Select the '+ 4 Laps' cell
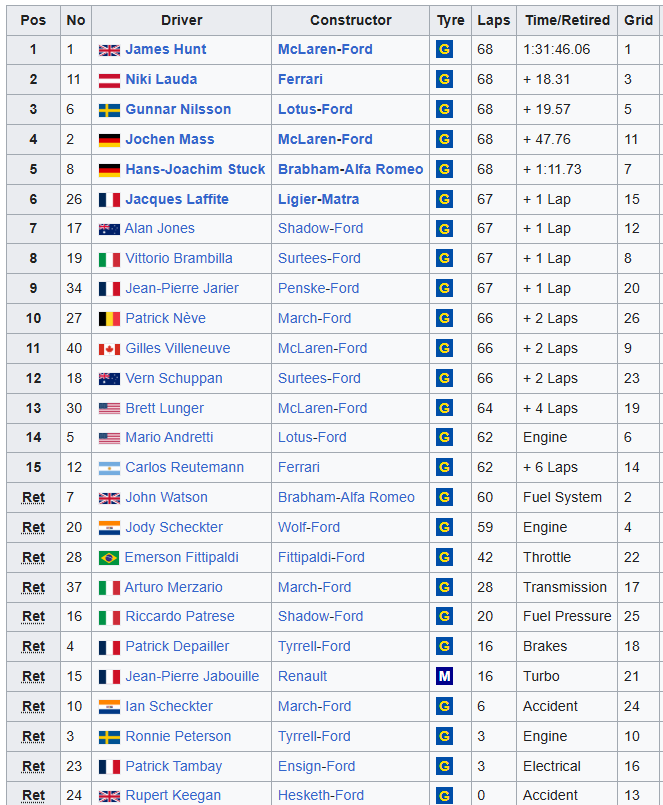 pyautogui.click(x=551, y=408)
